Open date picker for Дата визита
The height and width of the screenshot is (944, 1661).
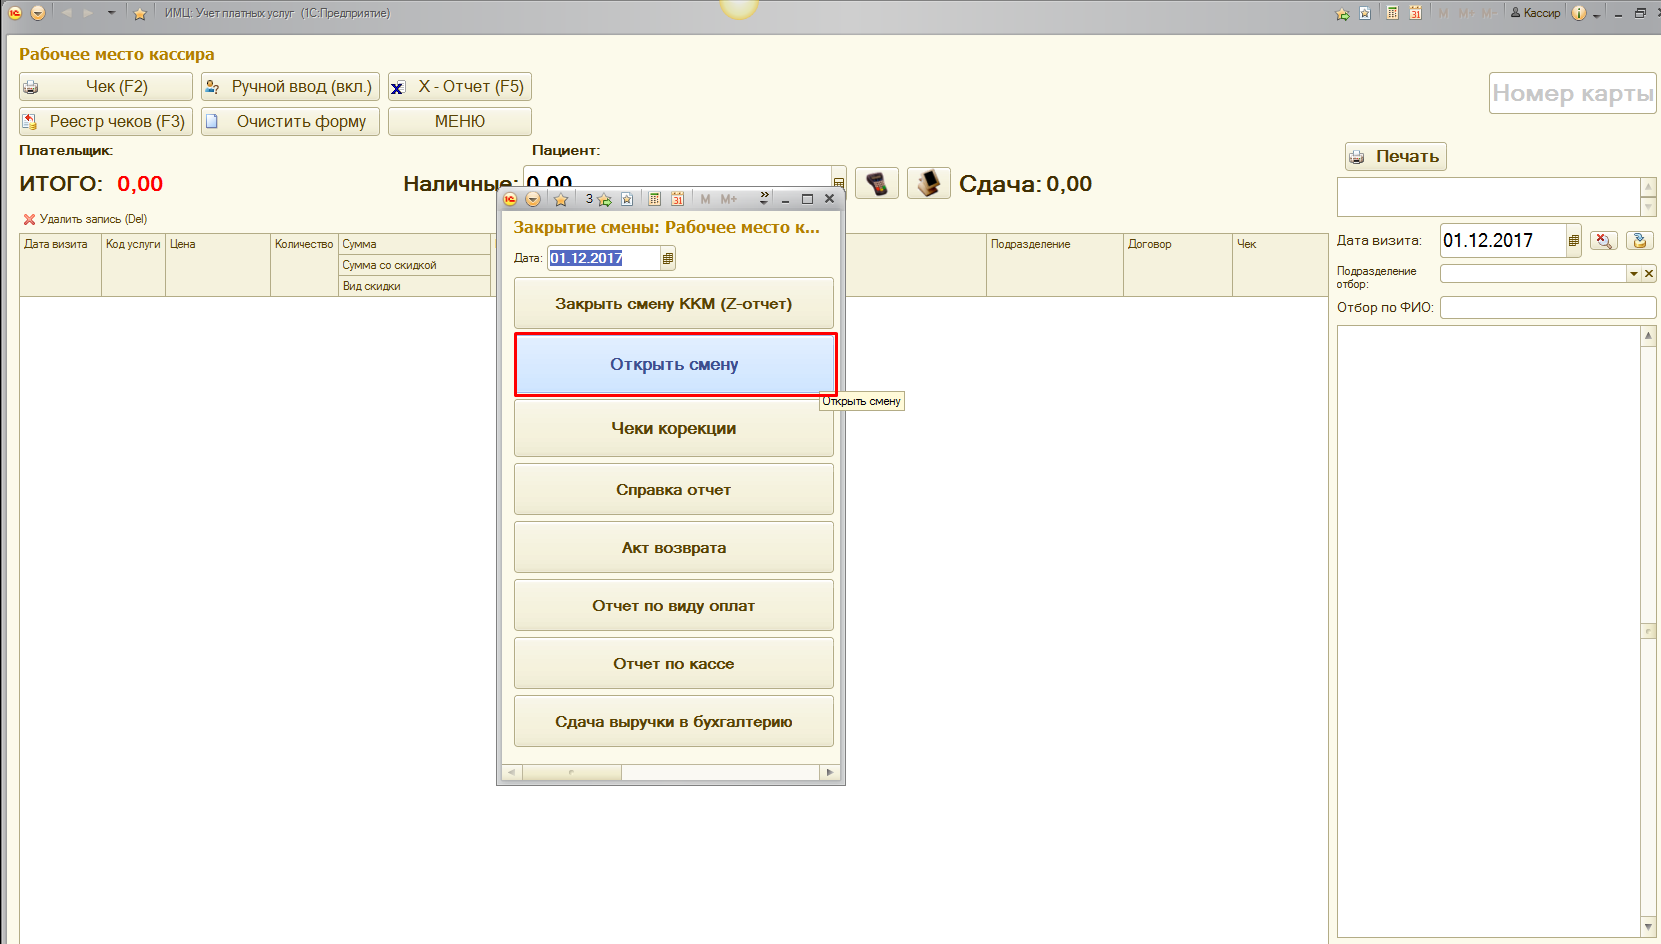(1573, 240)
